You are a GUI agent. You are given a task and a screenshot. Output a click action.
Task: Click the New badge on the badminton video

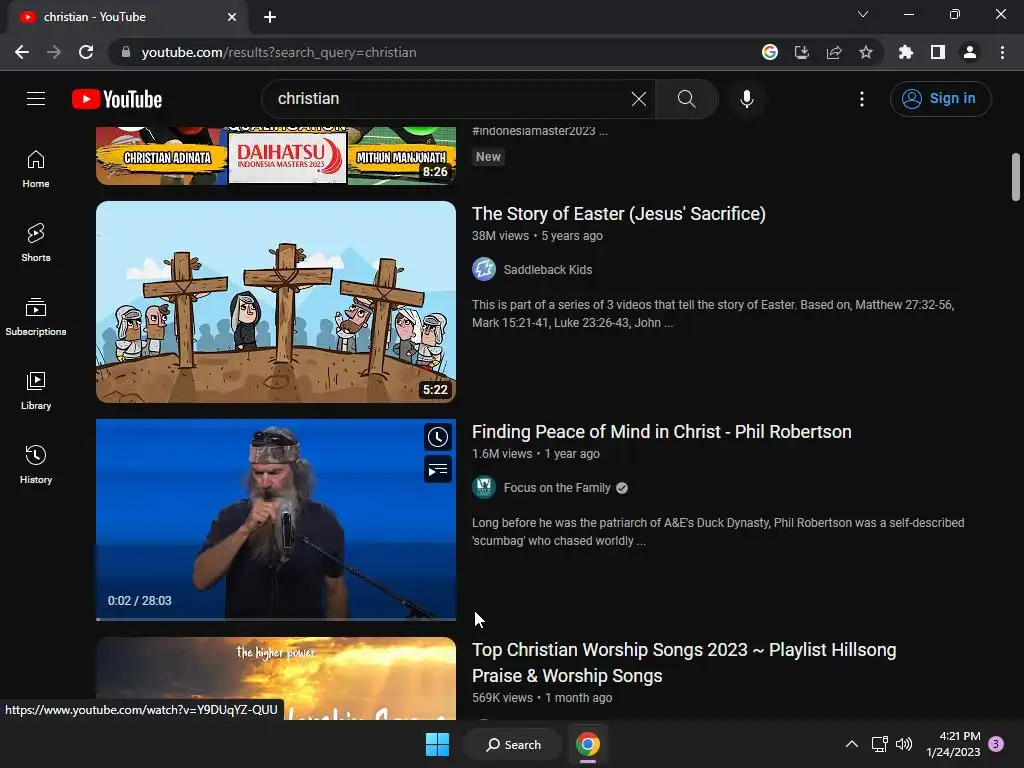tap(488, 157)
